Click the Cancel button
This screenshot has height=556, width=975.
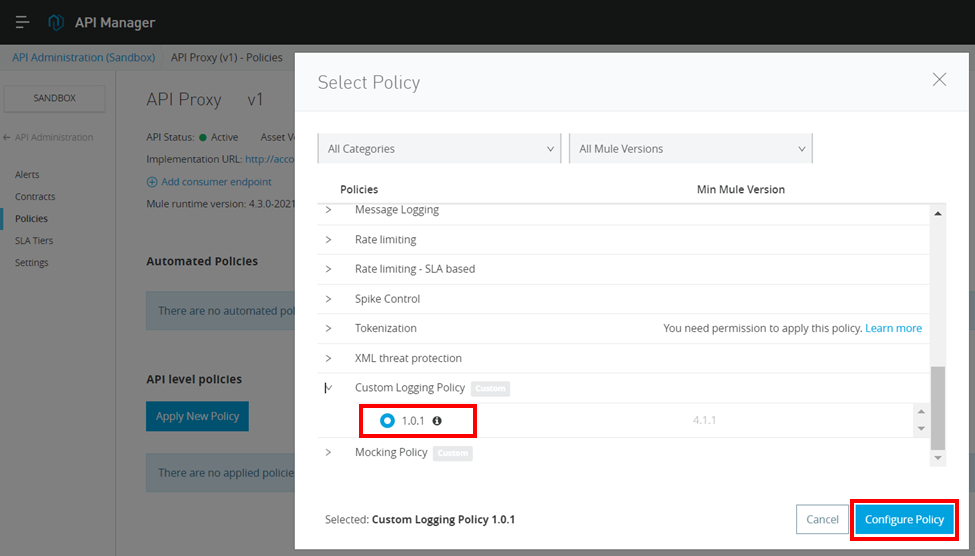822,519
